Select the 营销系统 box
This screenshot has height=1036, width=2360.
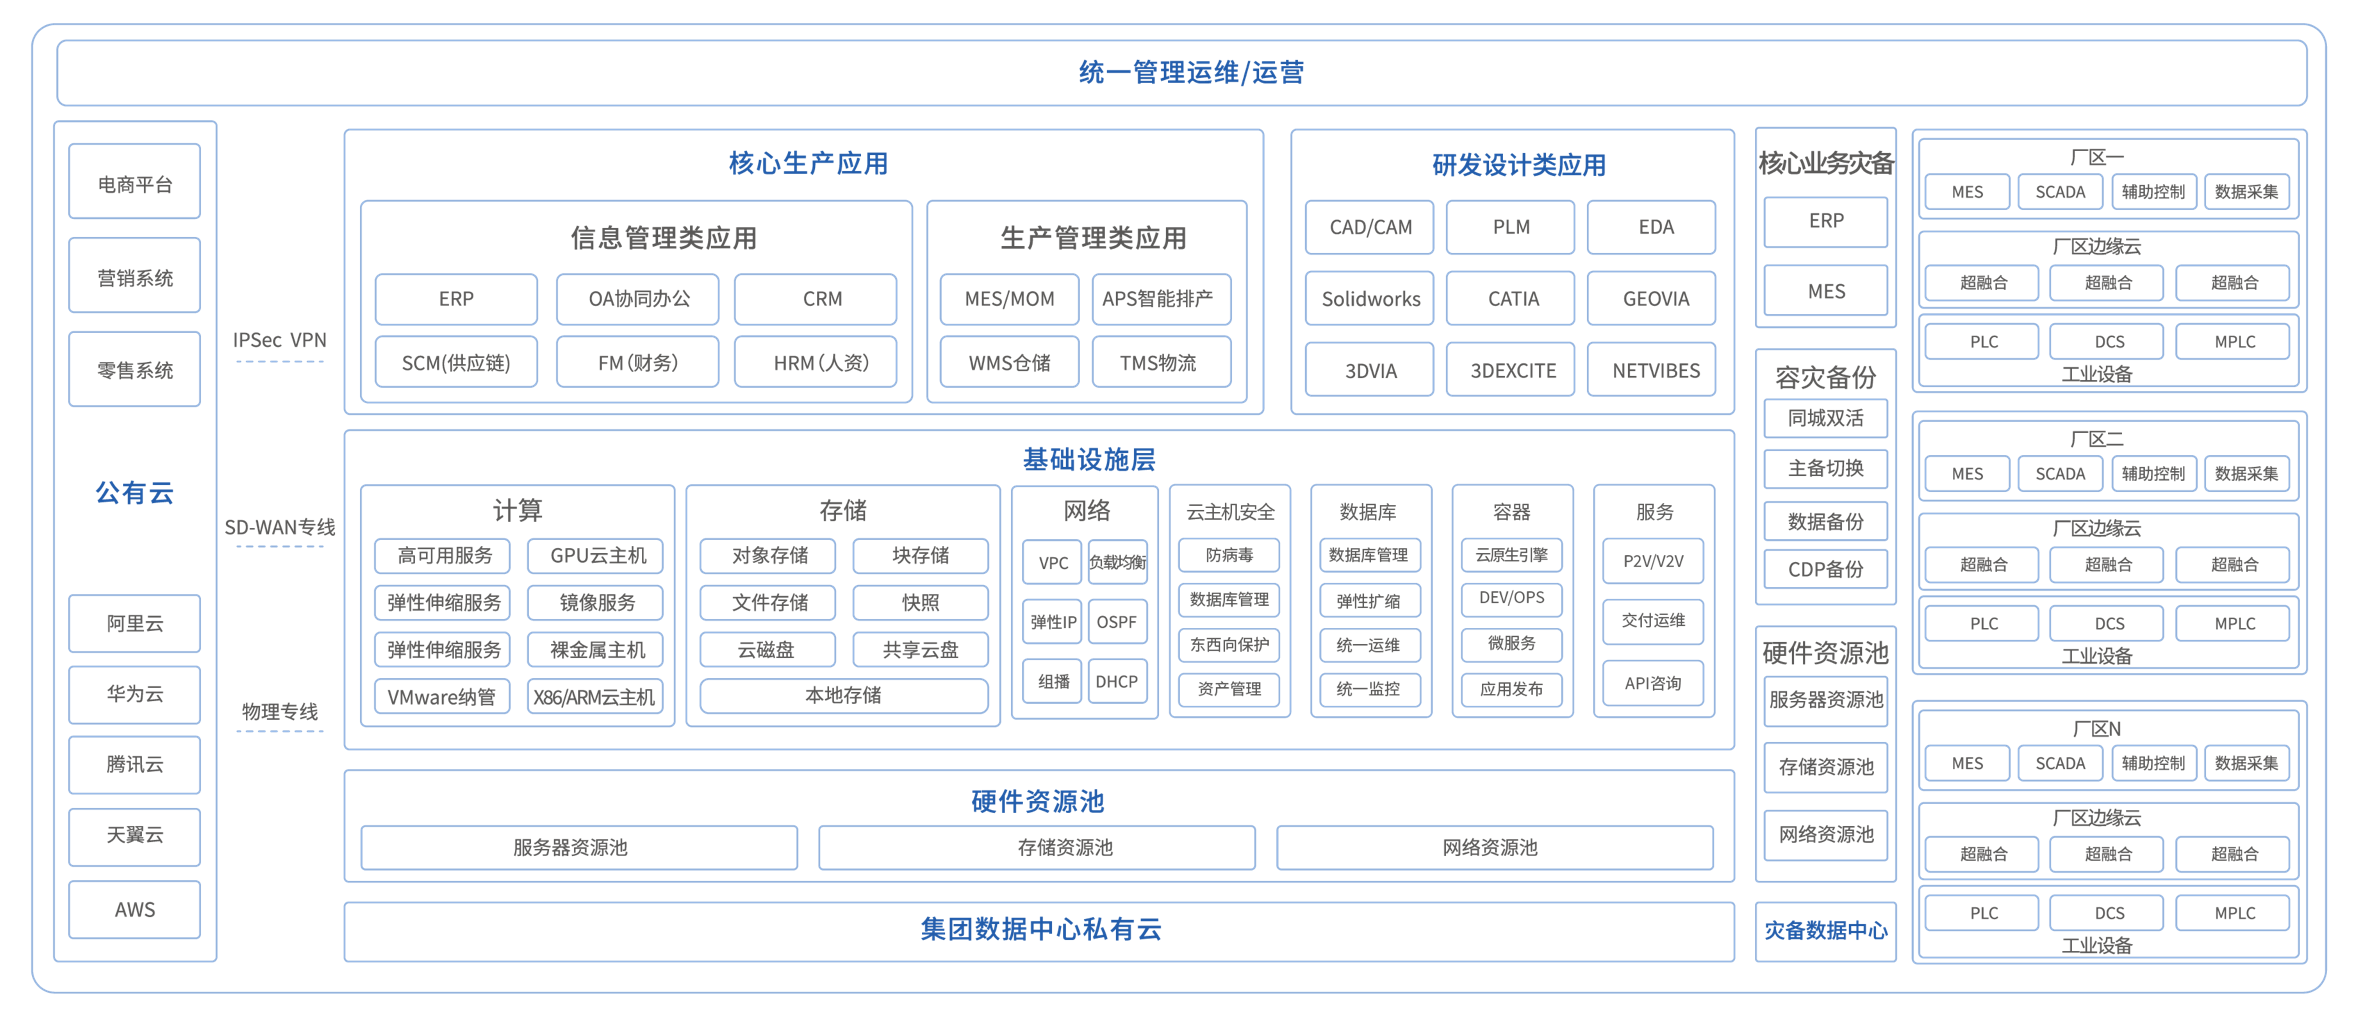coord(135,276)
